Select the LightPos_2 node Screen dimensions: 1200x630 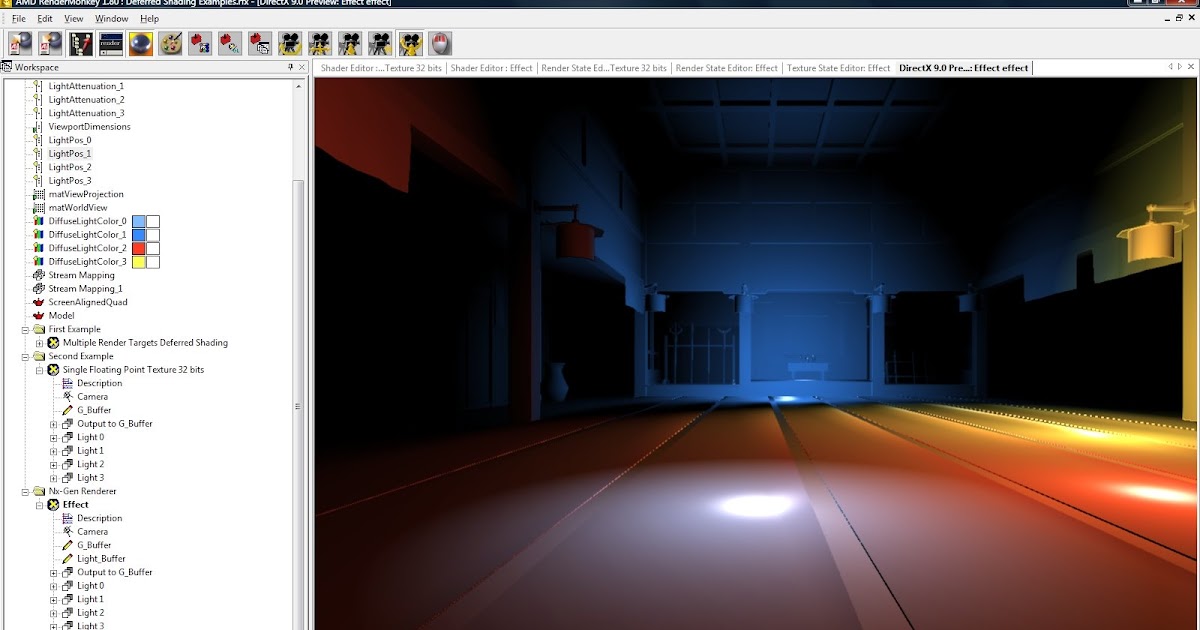pyautogui.click(x=70, y=167)
